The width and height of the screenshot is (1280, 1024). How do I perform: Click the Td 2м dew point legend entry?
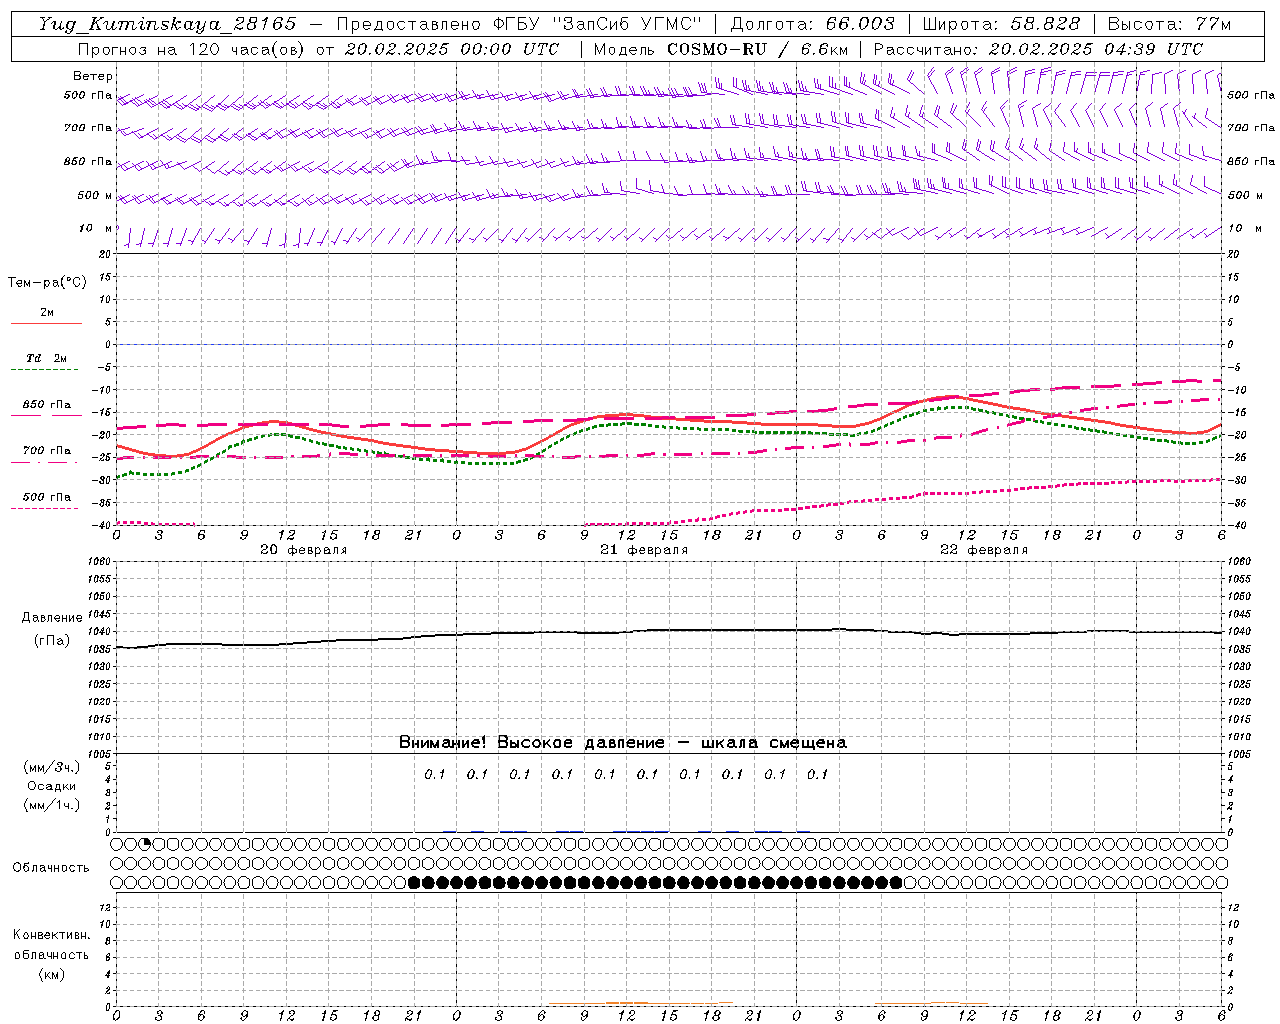[47, 358]
